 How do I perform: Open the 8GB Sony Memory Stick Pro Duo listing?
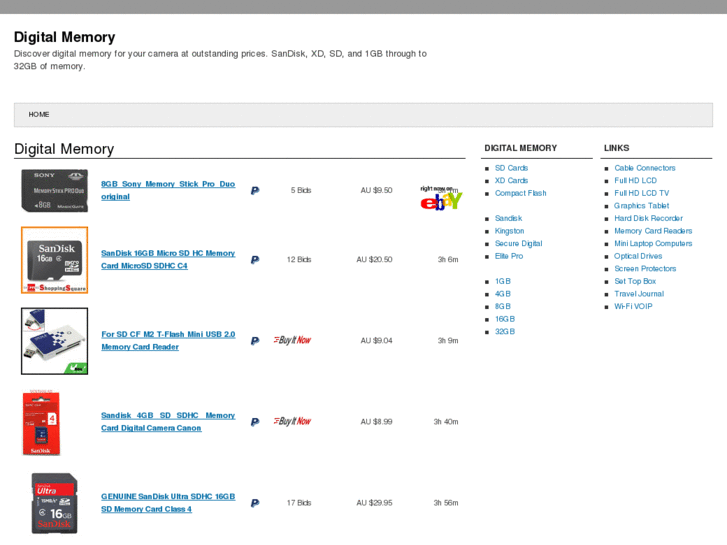point(168,190)
